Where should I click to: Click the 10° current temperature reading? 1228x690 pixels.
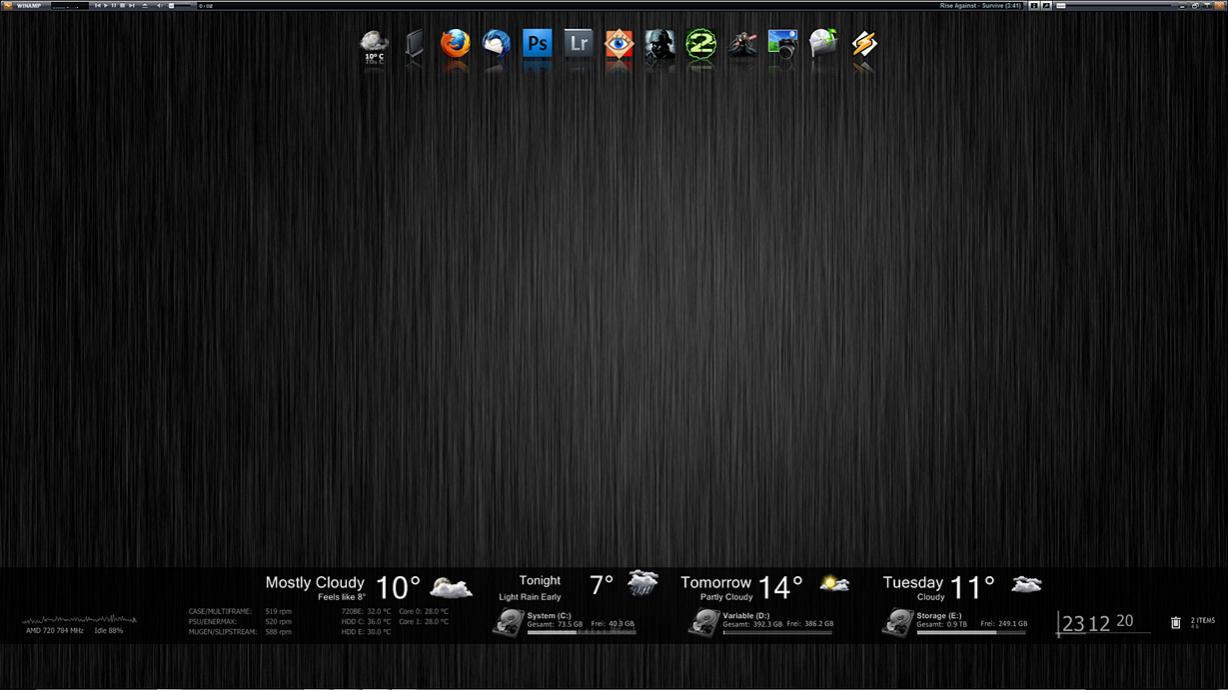point(398,587)
